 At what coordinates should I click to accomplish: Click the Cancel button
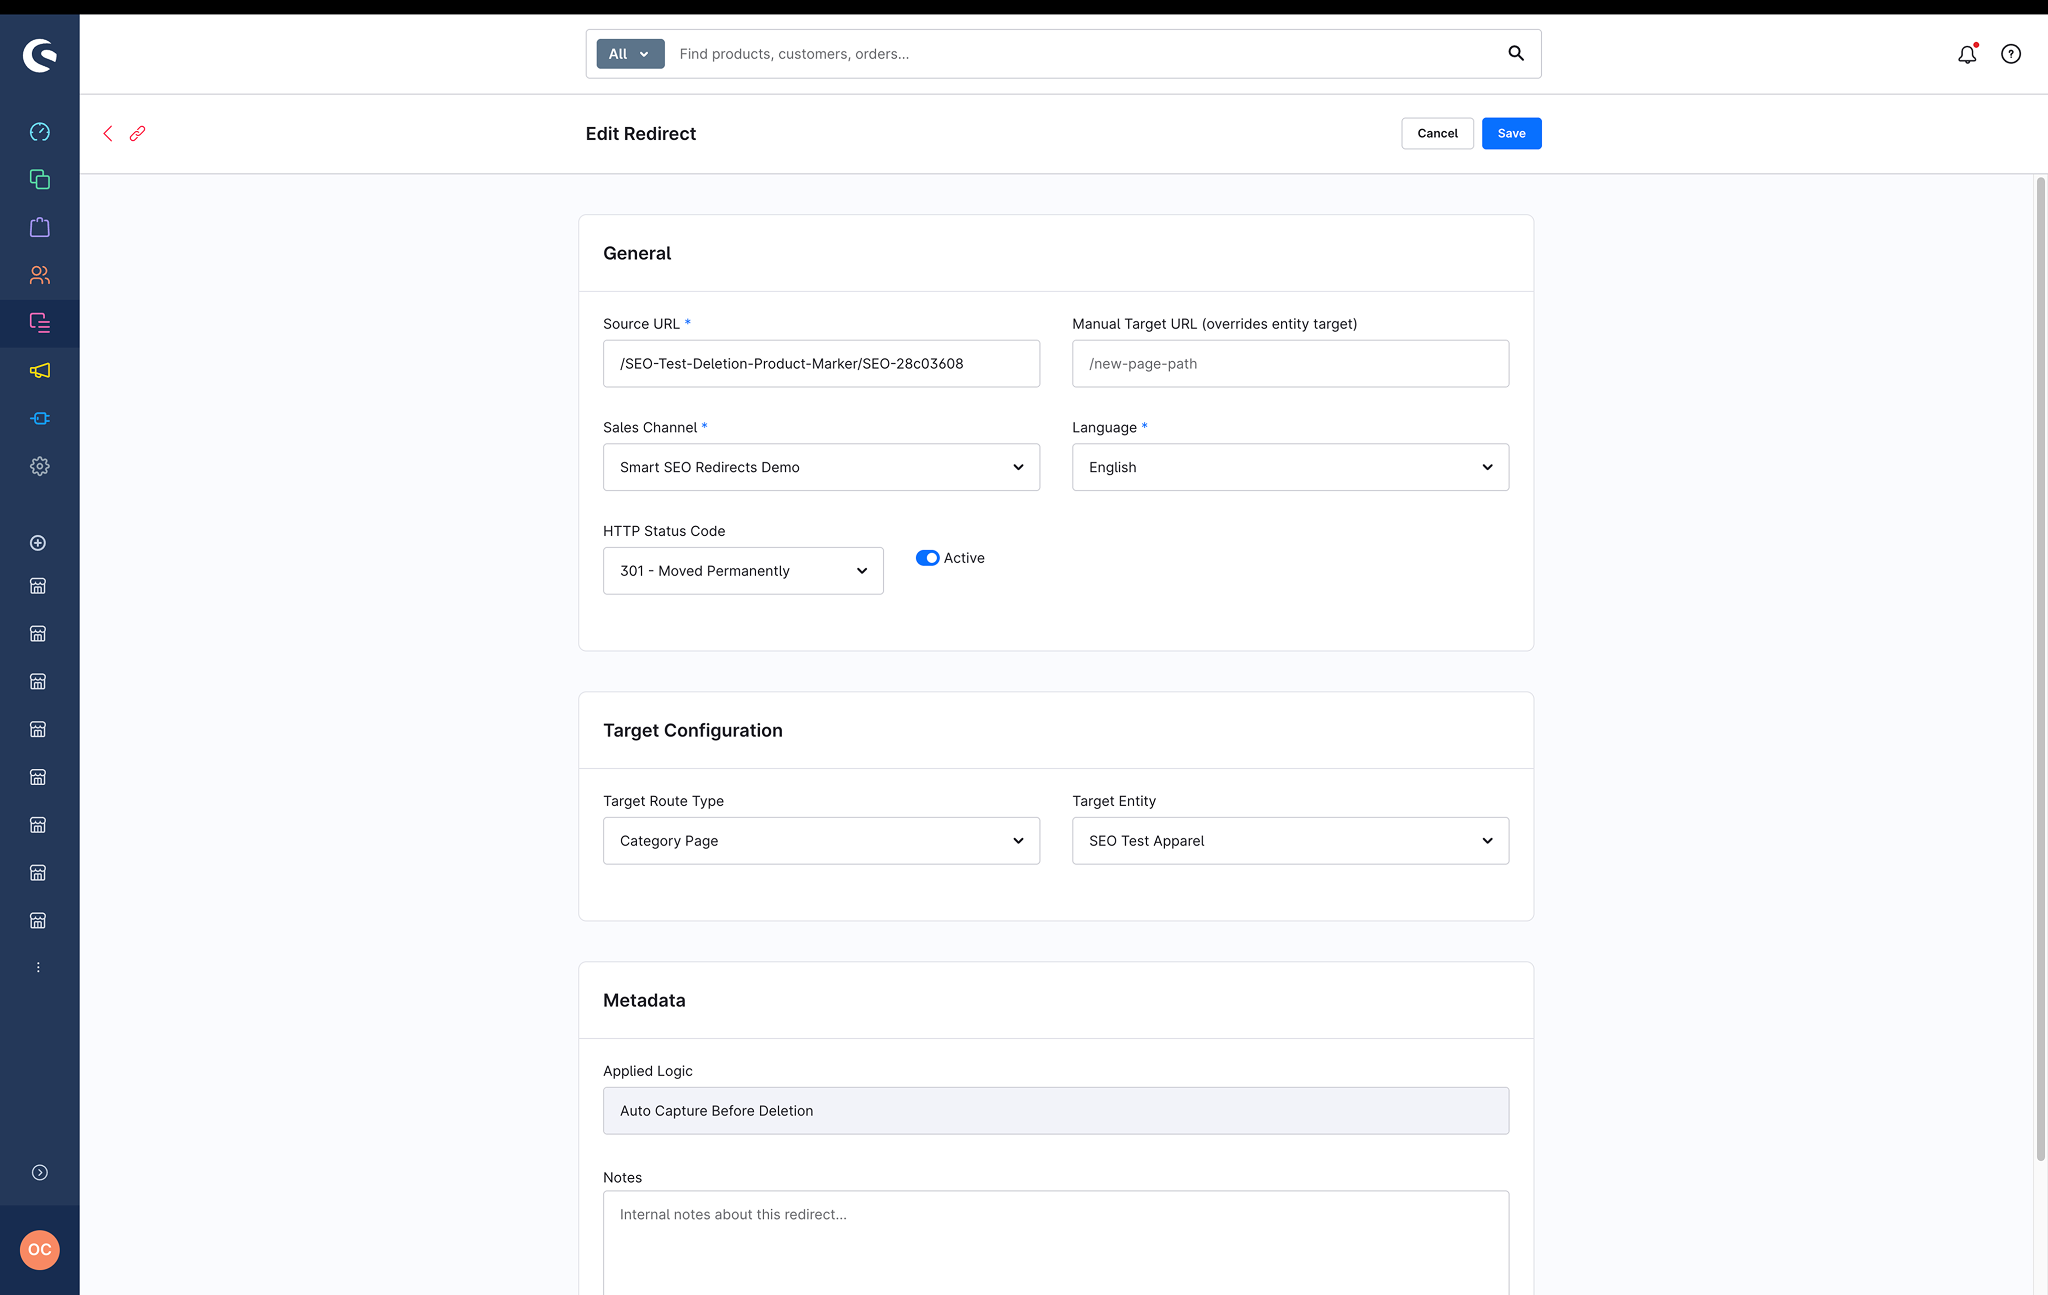(x=1437, y=133)
